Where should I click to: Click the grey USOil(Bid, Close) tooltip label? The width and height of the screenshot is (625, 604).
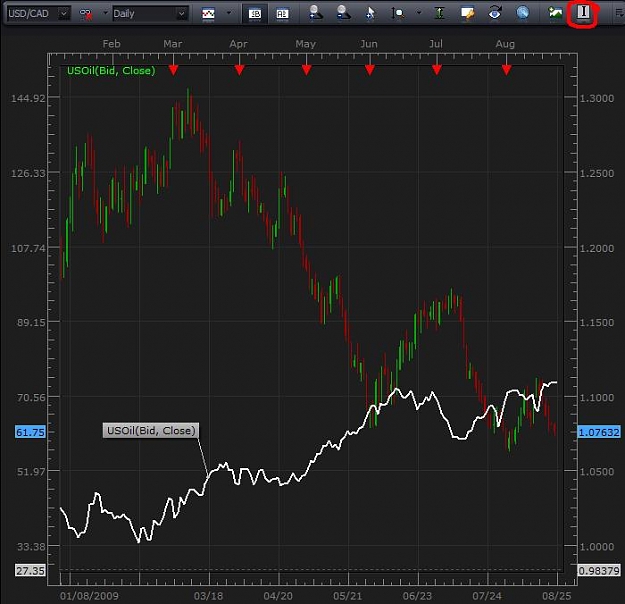click(x=151, y=431)
